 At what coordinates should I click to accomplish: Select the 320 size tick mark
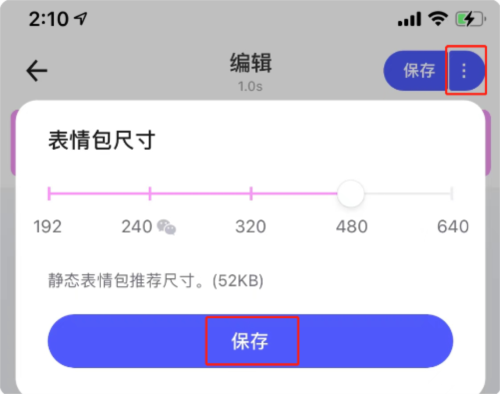[251, 193]
